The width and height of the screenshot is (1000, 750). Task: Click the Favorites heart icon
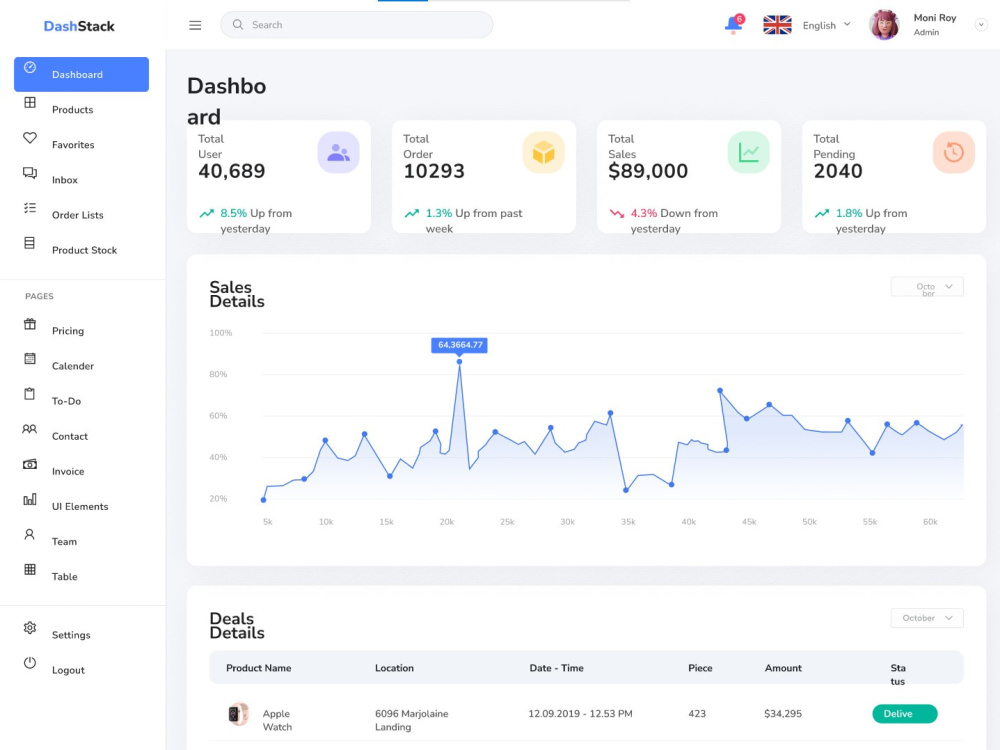[x=30, y=137]
